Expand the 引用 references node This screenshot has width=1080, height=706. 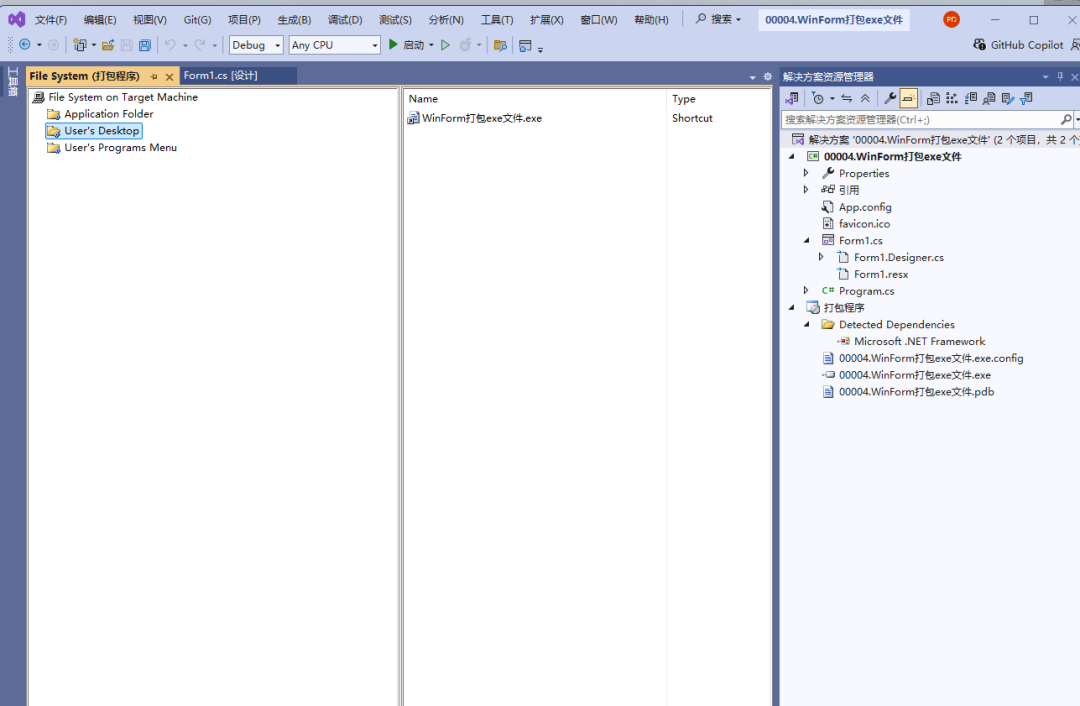(806, 189)
